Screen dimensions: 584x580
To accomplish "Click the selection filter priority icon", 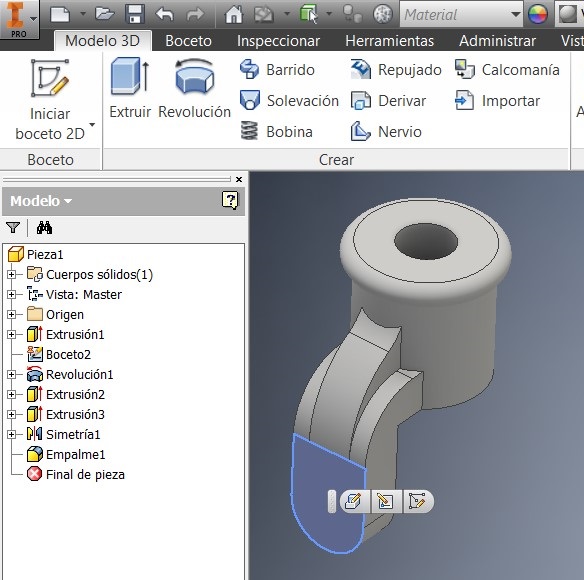I will pos(309,14).
